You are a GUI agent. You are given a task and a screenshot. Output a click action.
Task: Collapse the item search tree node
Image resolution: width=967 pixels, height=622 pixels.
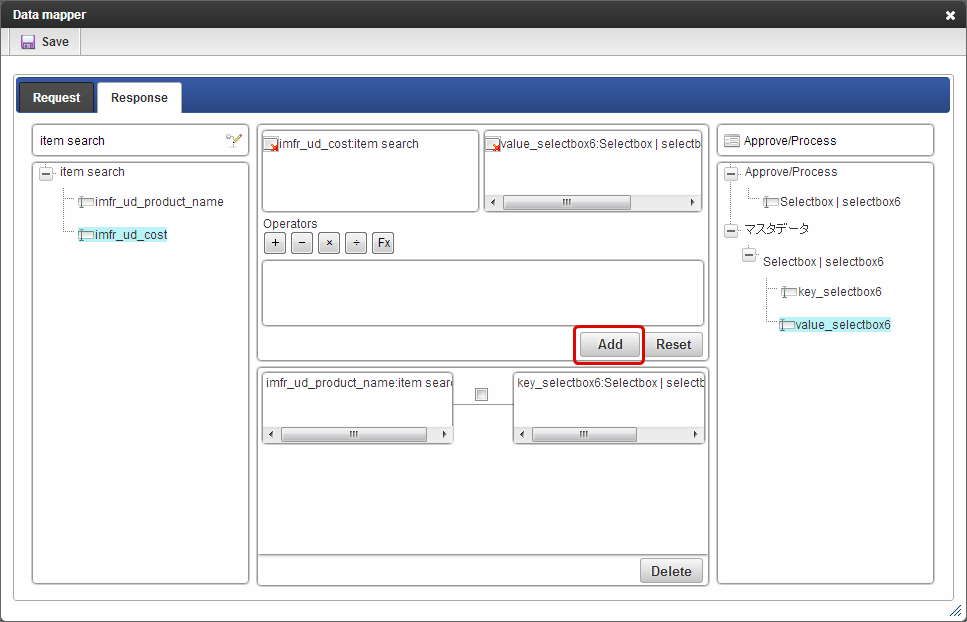pos(46,173)
